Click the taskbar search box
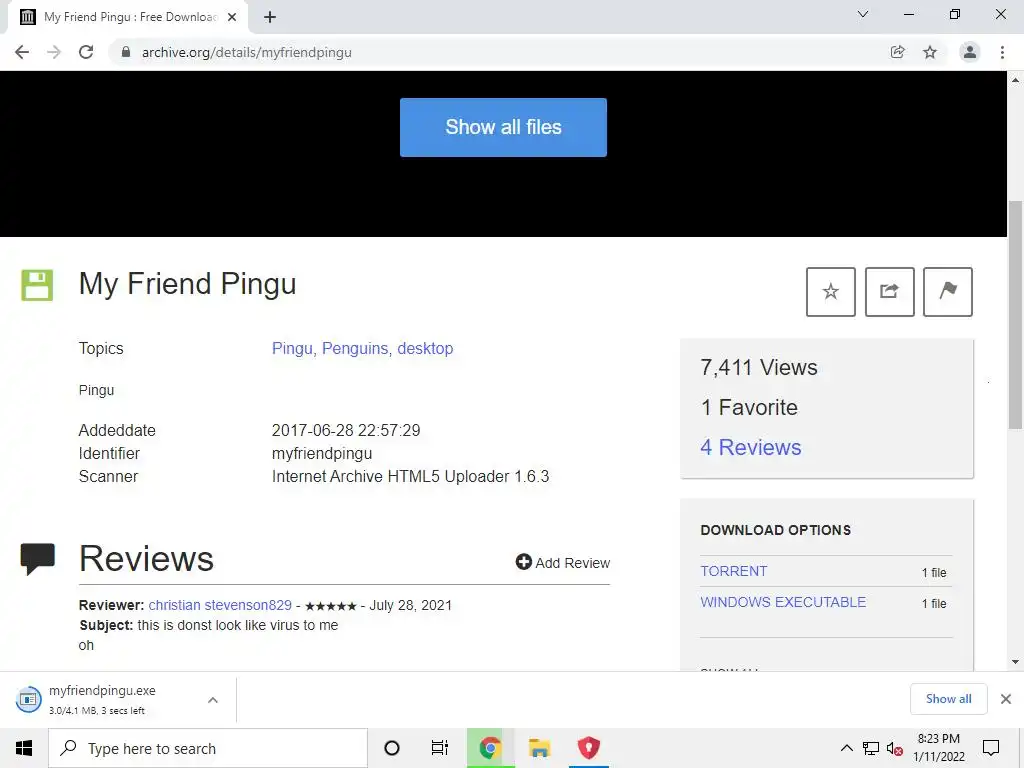The width and height of the screenshot is (1024, 768). tap(208, 748)
